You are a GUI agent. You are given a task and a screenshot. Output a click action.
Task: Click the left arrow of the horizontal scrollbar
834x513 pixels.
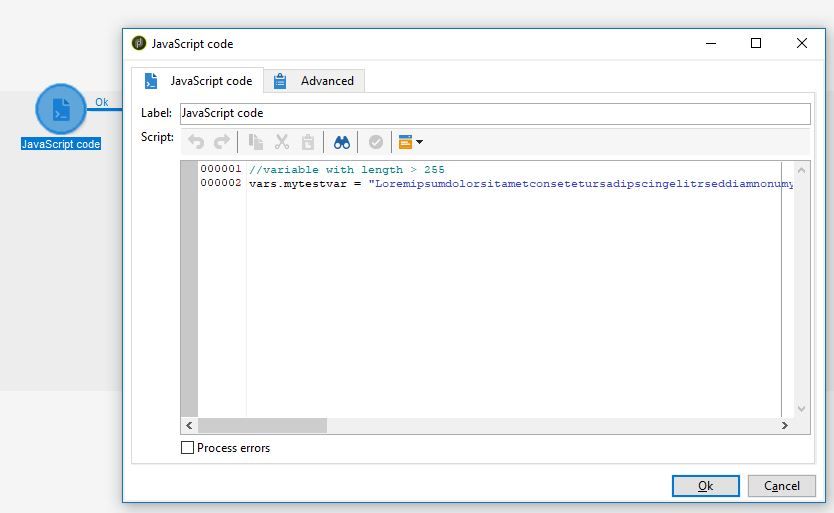[x=189, y=426]
